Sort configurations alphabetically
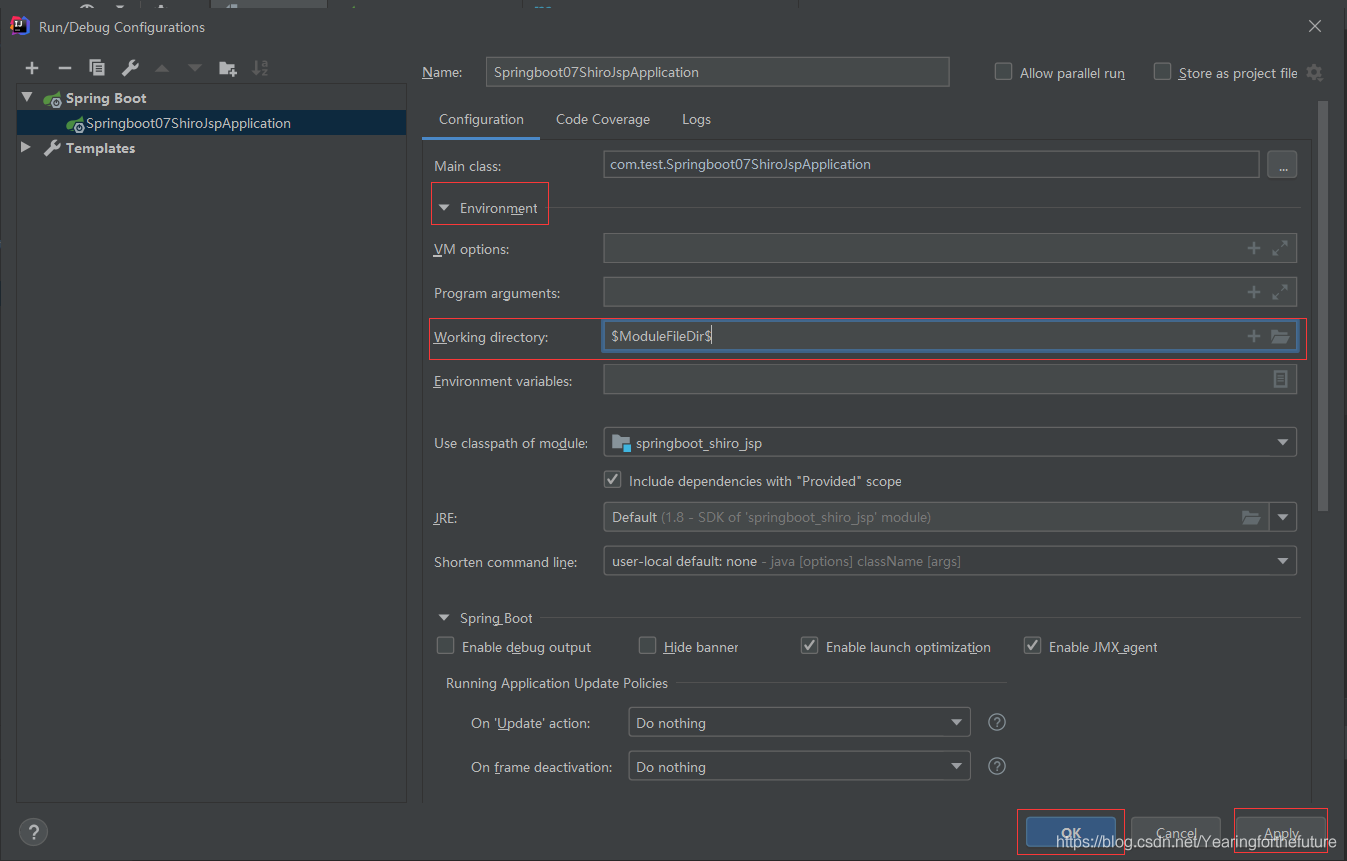This screenshot has height=861, width=1347. [260, 68]
